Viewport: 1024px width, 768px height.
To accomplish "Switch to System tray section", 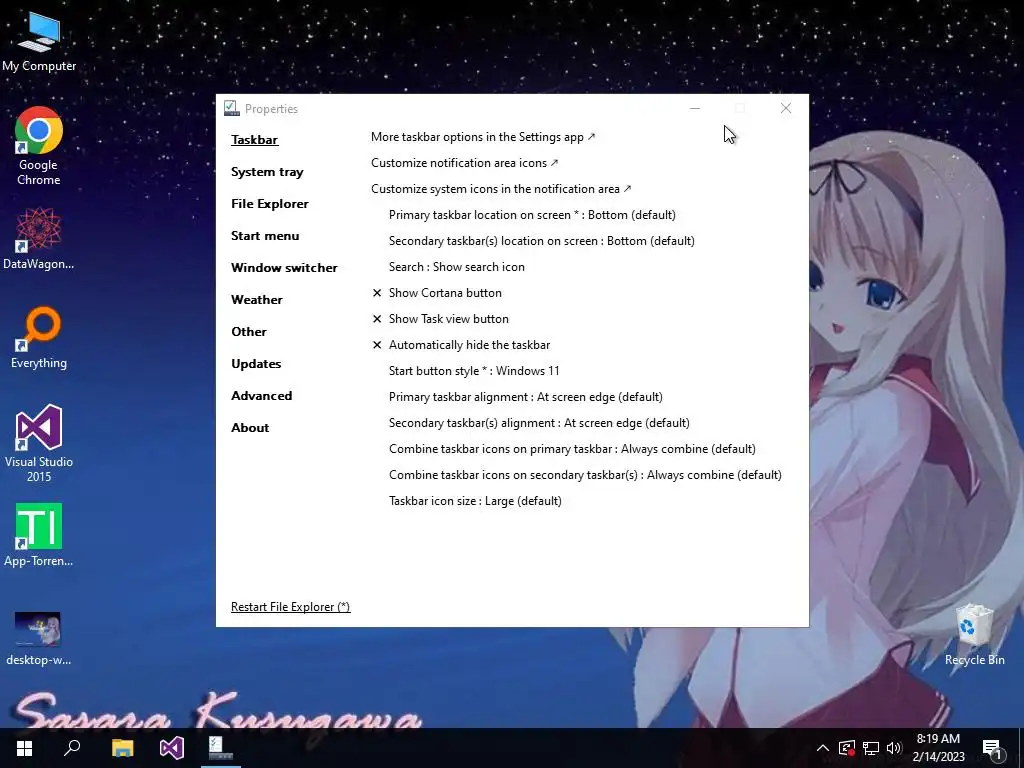I will 267,172.
